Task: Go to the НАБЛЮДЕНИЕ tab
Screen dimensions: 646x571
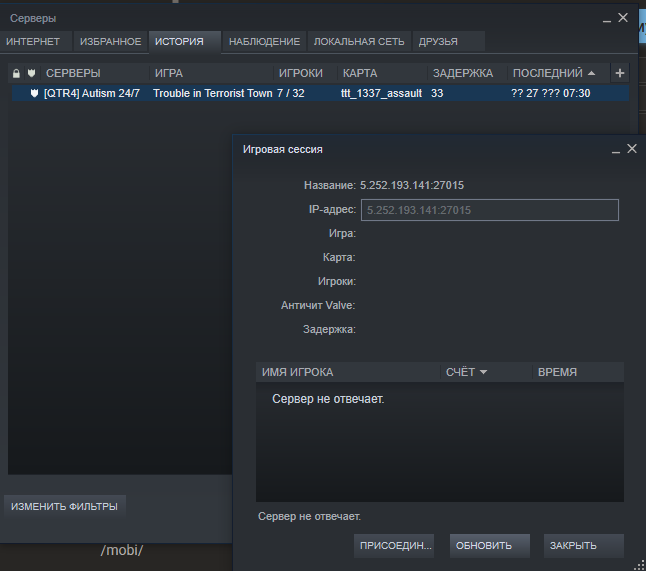Action: coord(264,42)
